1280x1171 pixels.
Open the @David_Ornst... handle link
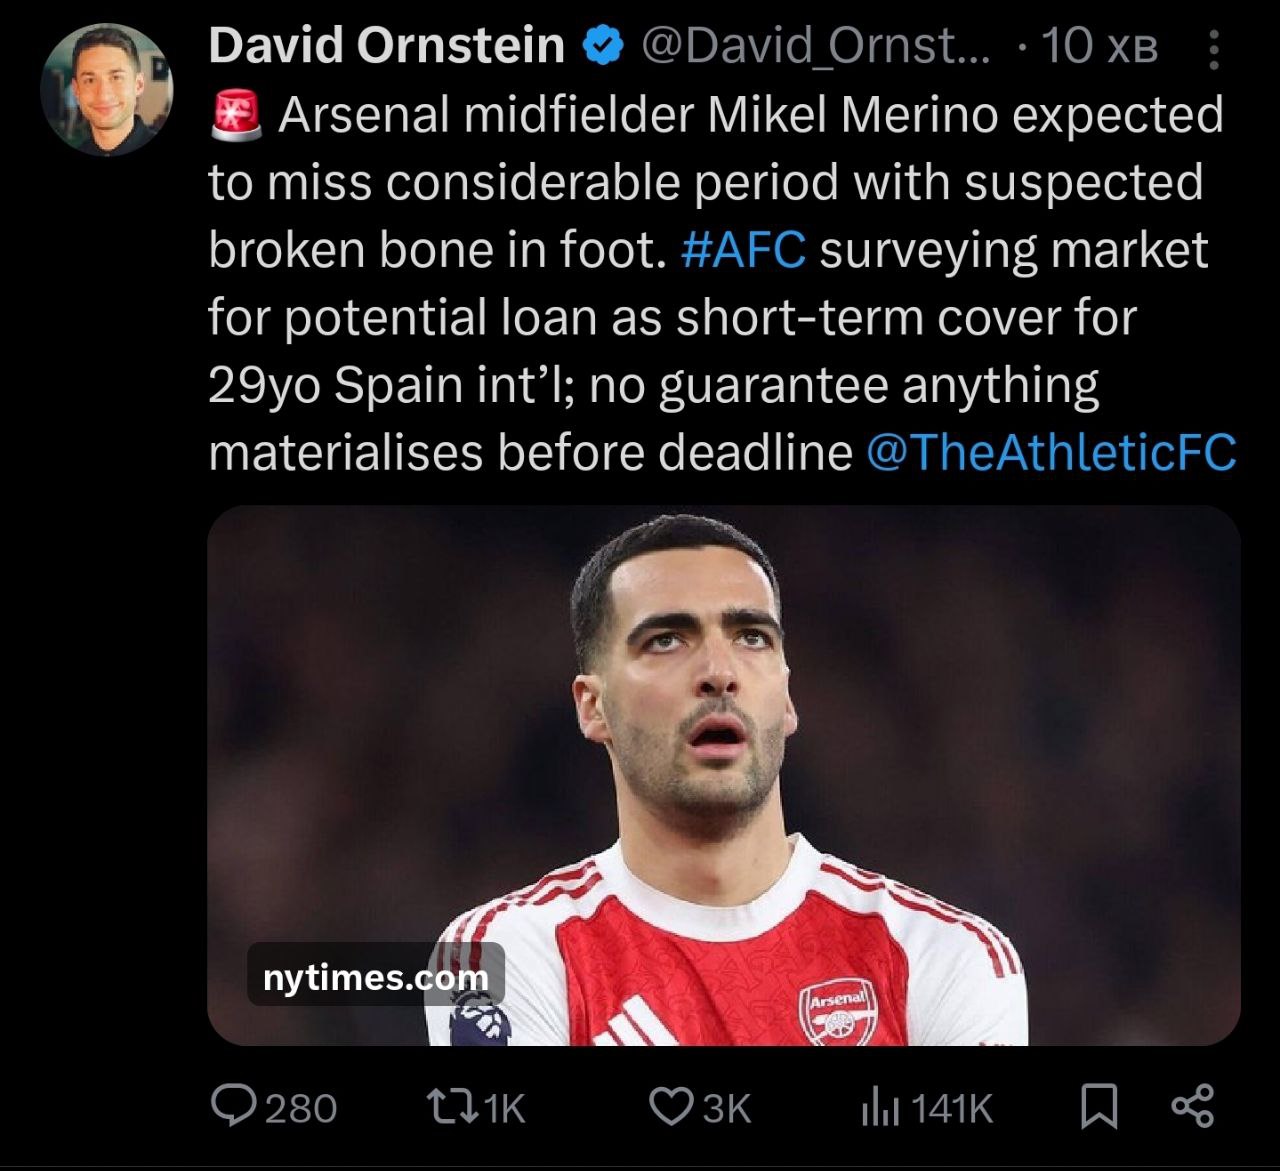pos(815,45)
